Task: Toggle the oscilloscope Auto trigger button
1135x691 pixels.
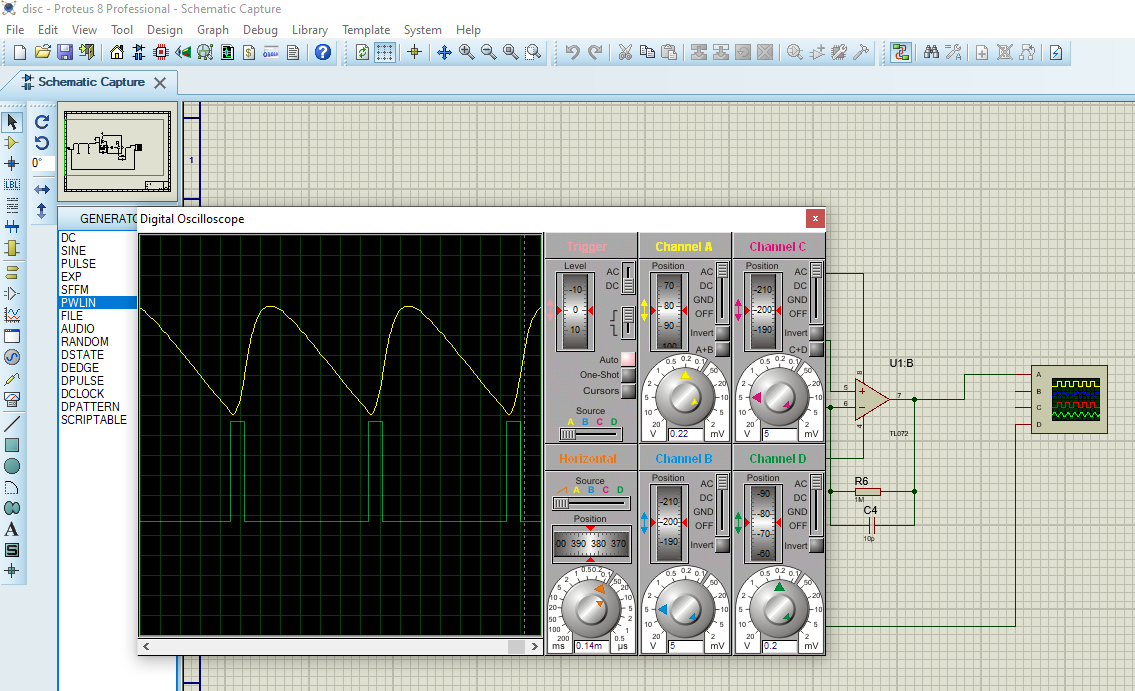Action: (628, 359)
